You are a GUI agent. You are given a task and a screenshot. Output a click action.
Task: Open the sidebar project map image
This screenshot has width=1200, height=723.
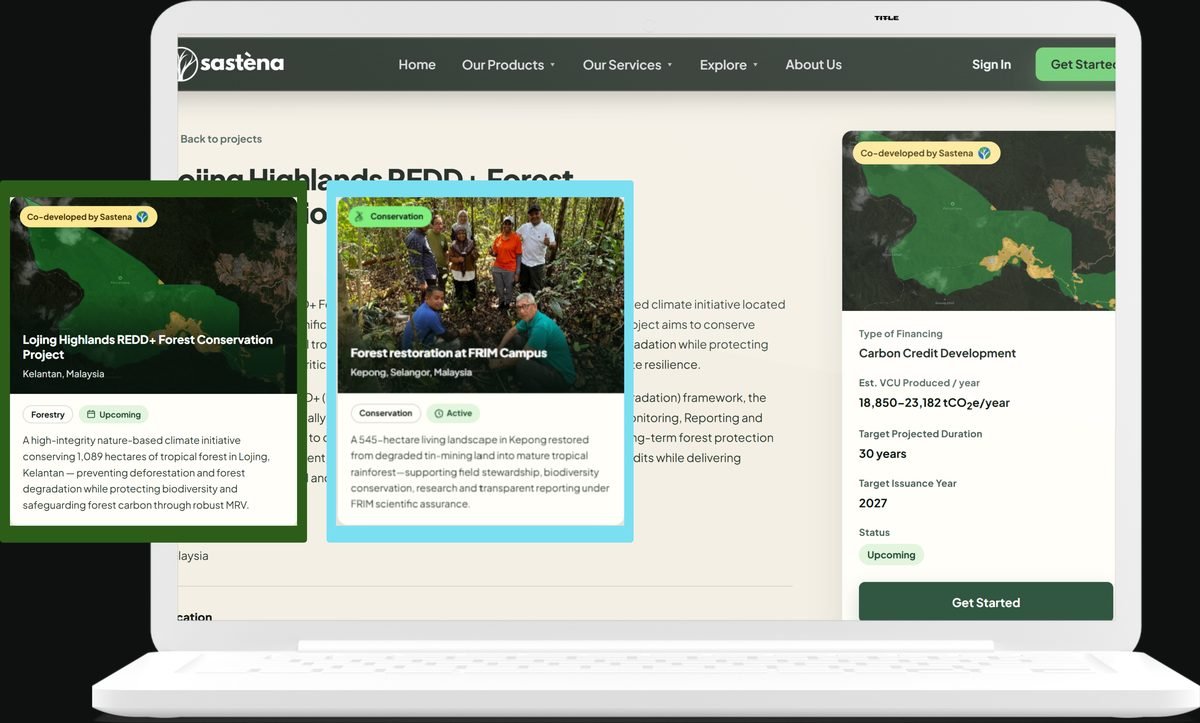coord(978,221)
